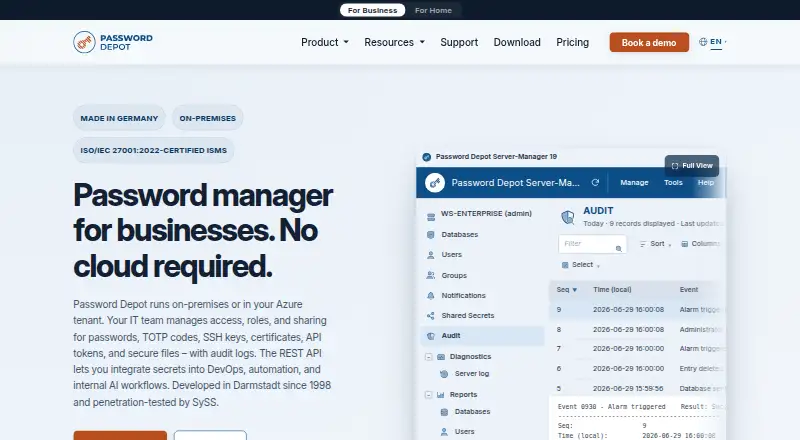Select the Server log tree label
Viewport: 800px width, 440px height.
point(472,374)
